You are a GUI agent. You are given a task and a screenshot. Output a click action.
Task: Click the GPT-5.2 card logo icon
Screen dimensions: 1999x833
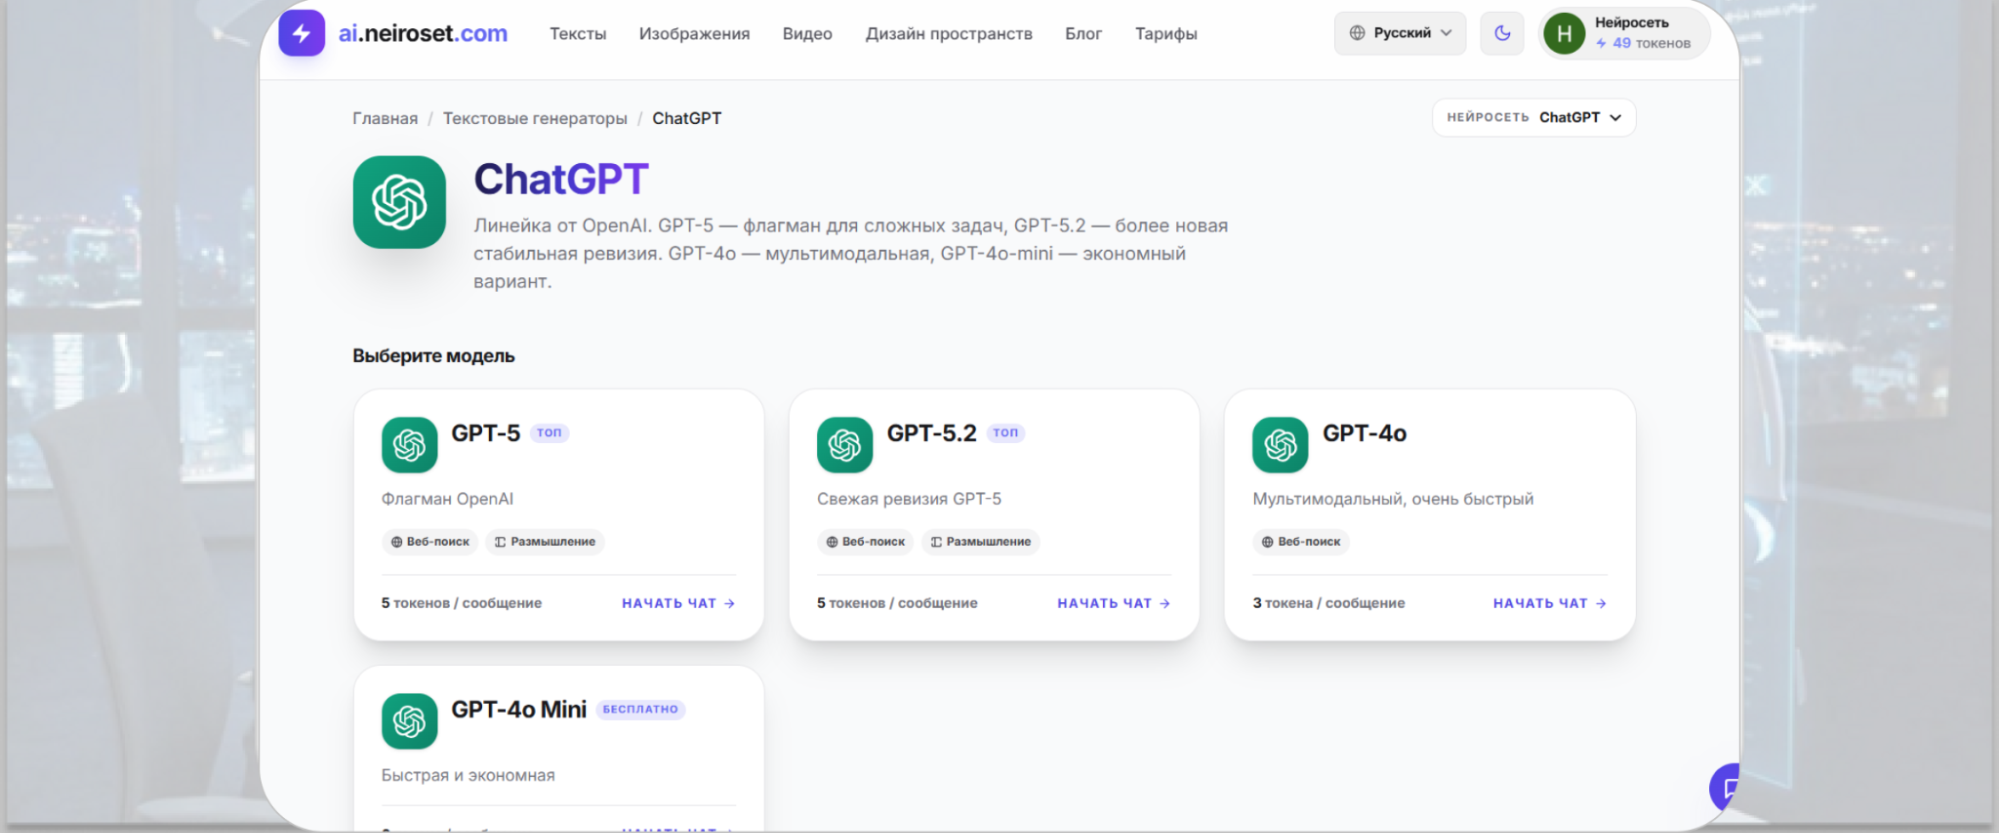pos(845,445)
